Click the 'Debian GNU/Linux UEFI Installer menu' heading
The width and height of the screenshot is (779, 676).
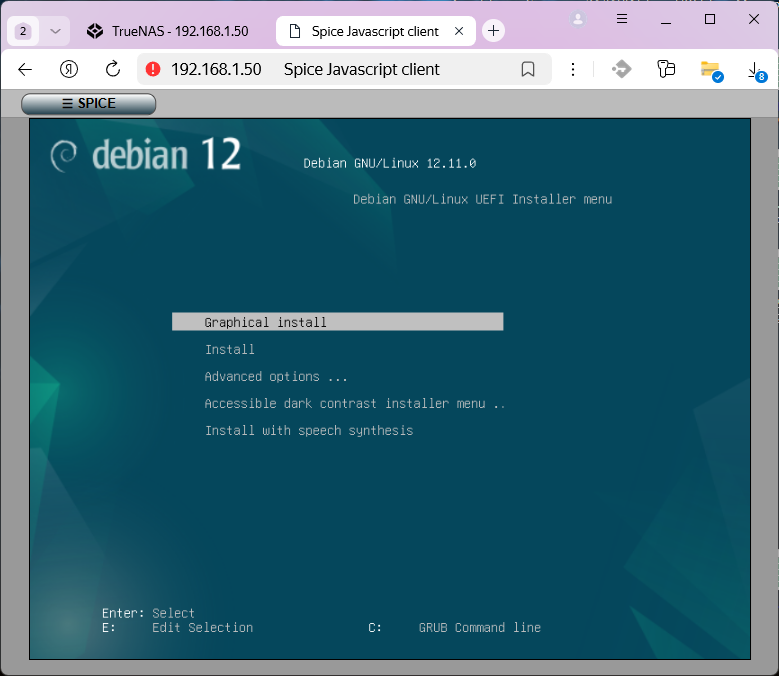click(x=482, y=199)
